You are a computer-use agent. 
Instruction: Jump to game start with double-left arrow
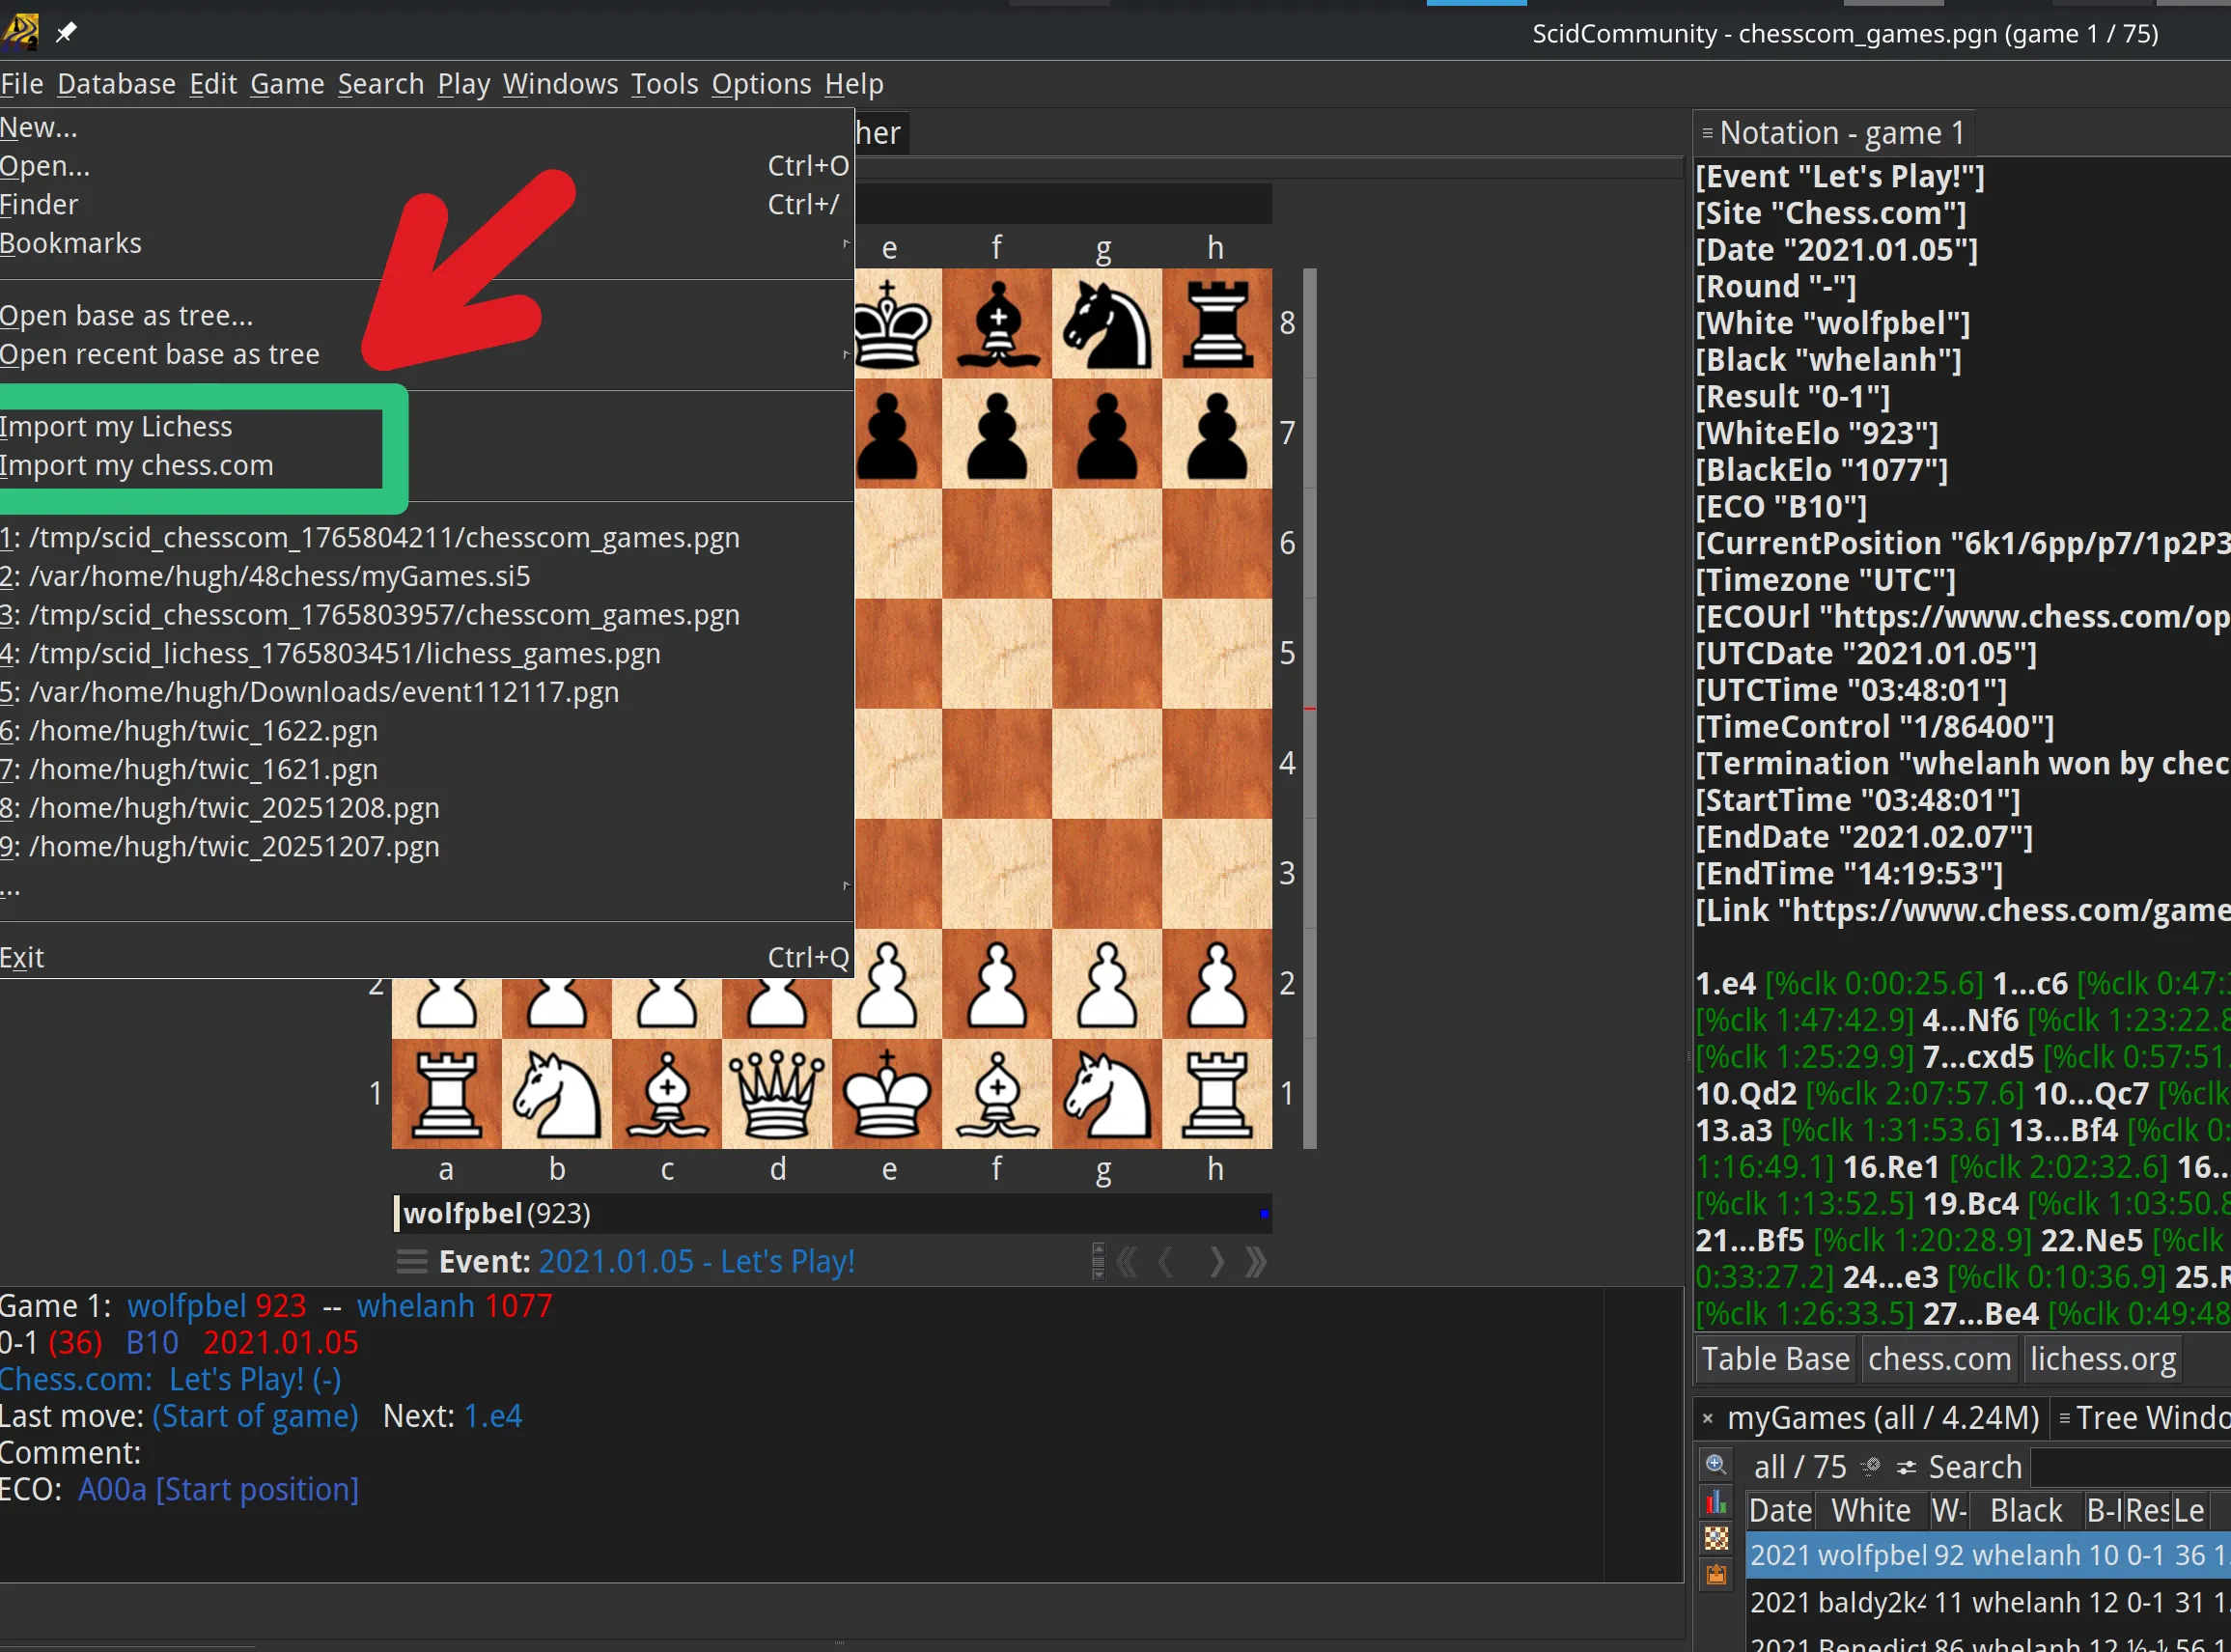click(1127, 1262)
